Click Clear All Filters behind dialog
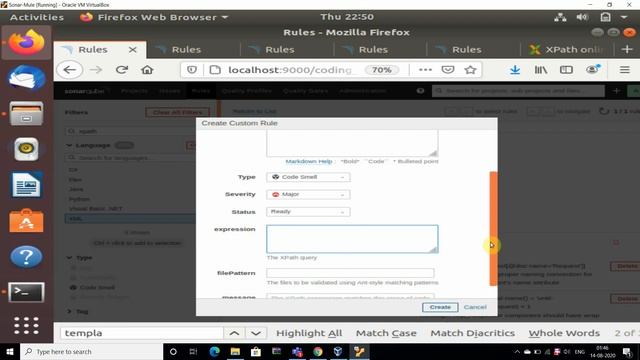640x360 pixels. (x=178, y=112)
